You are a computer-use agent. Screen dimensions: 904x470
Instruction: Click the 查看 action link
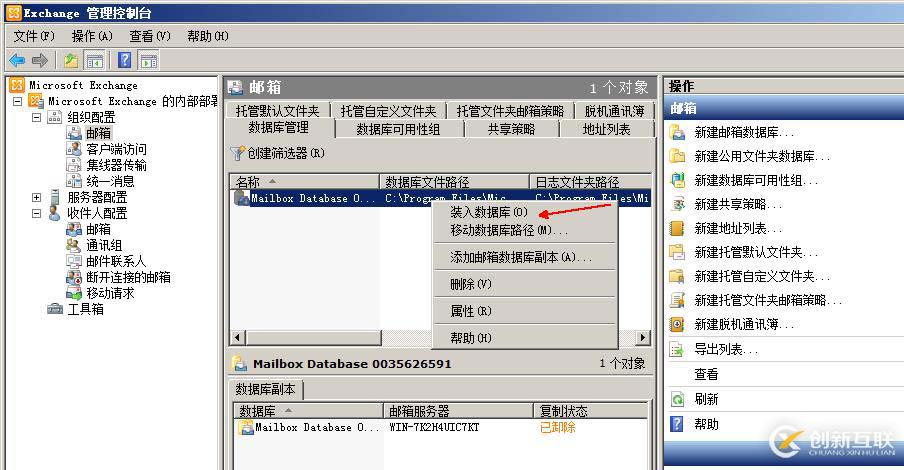click(706, 374)
